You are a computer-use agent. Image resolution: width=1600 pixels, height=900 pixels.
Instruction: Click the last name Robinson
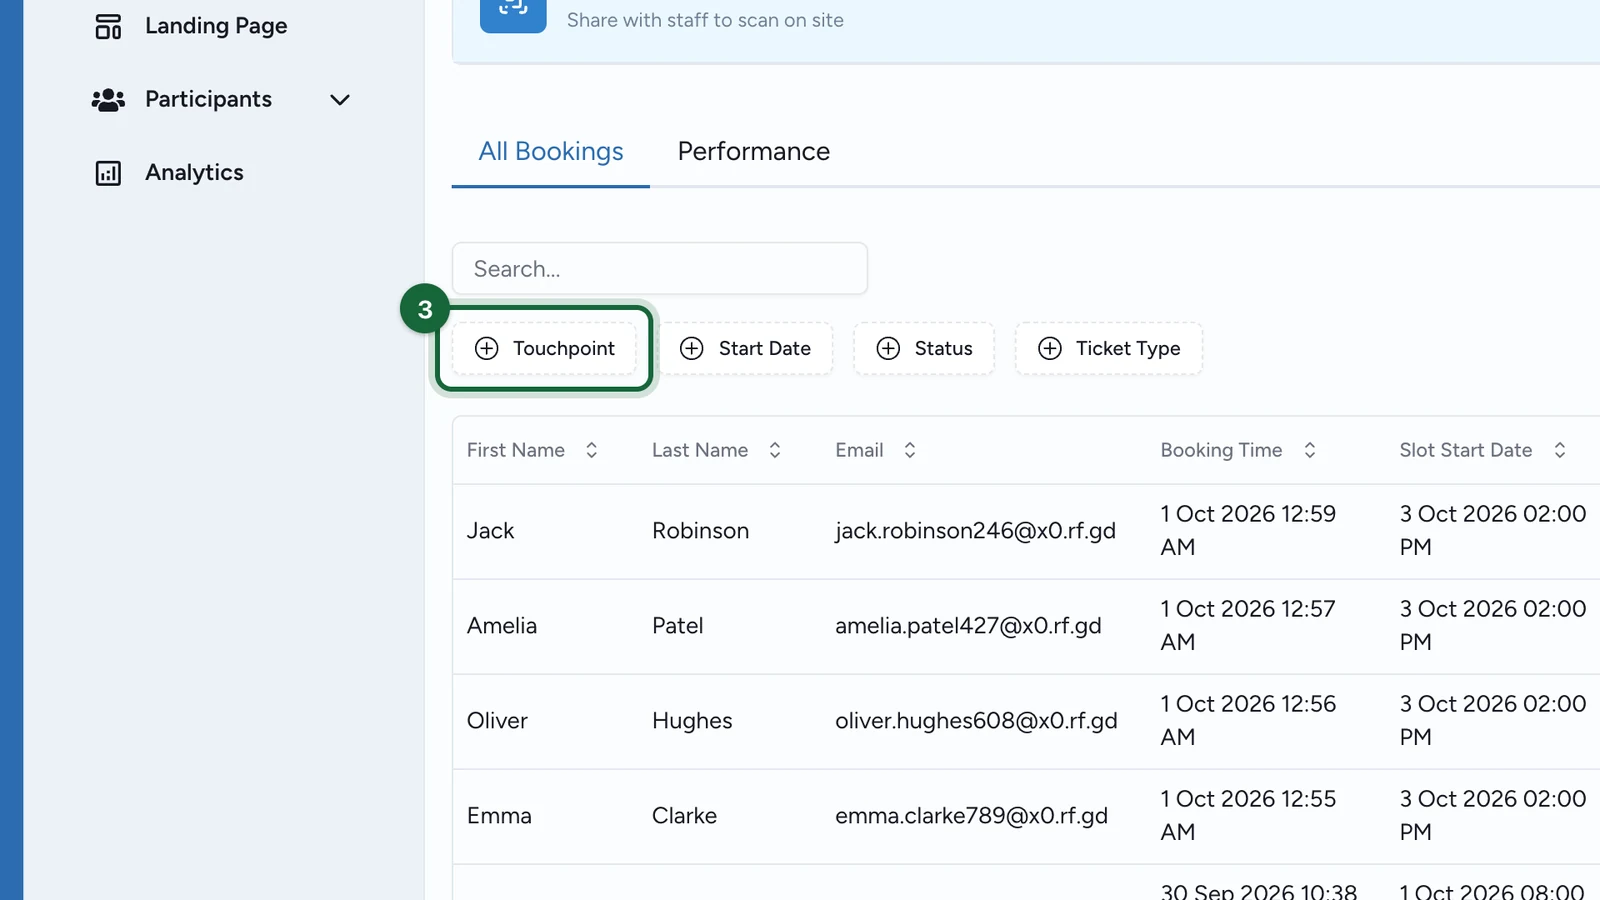click(700, 531)
